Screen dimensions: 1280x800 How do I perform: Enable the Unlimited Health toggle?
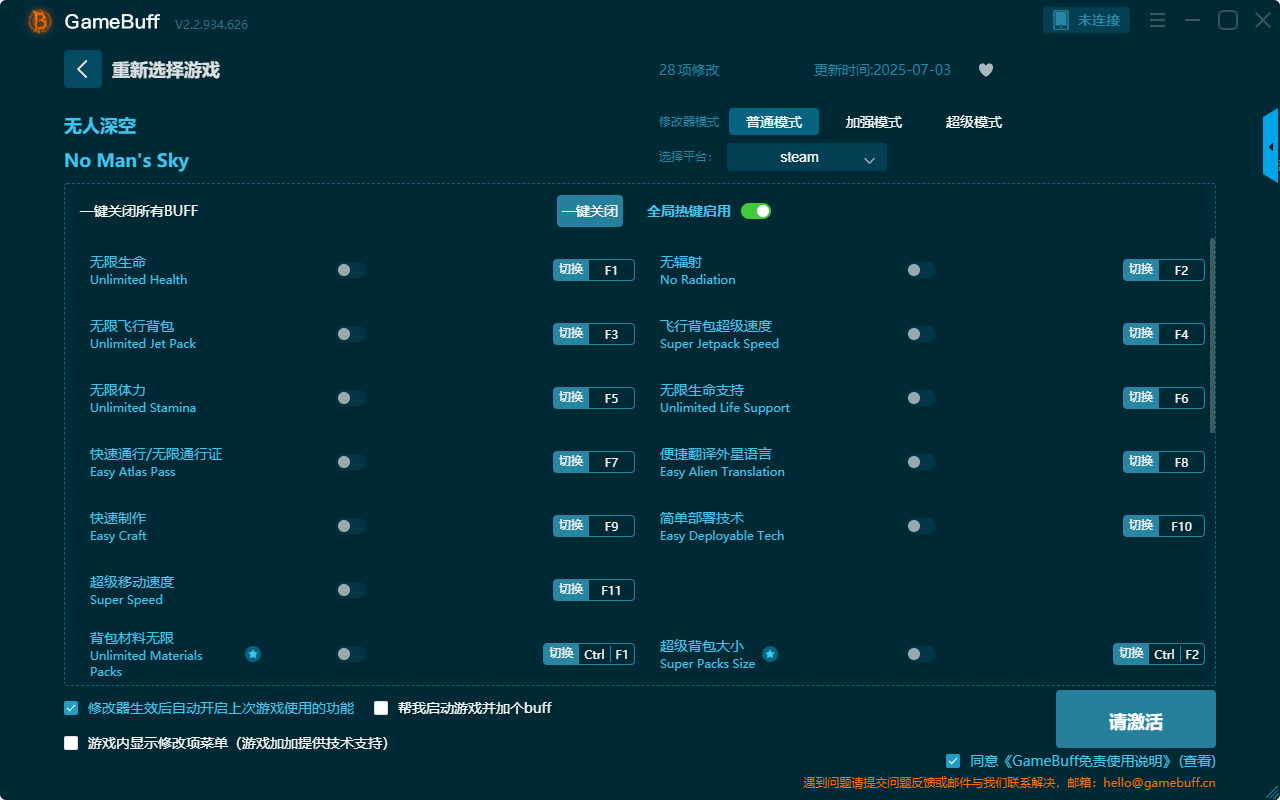[350, 269]
